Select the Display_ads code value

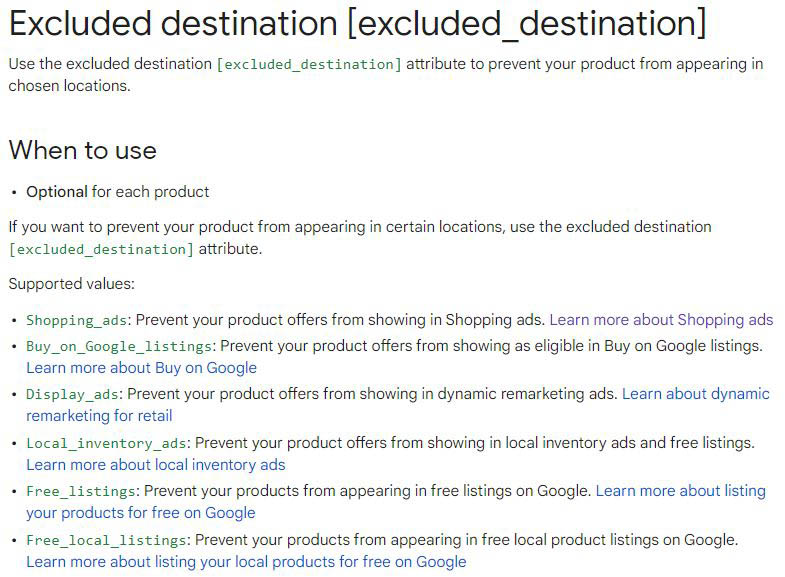tap(73, 394)
